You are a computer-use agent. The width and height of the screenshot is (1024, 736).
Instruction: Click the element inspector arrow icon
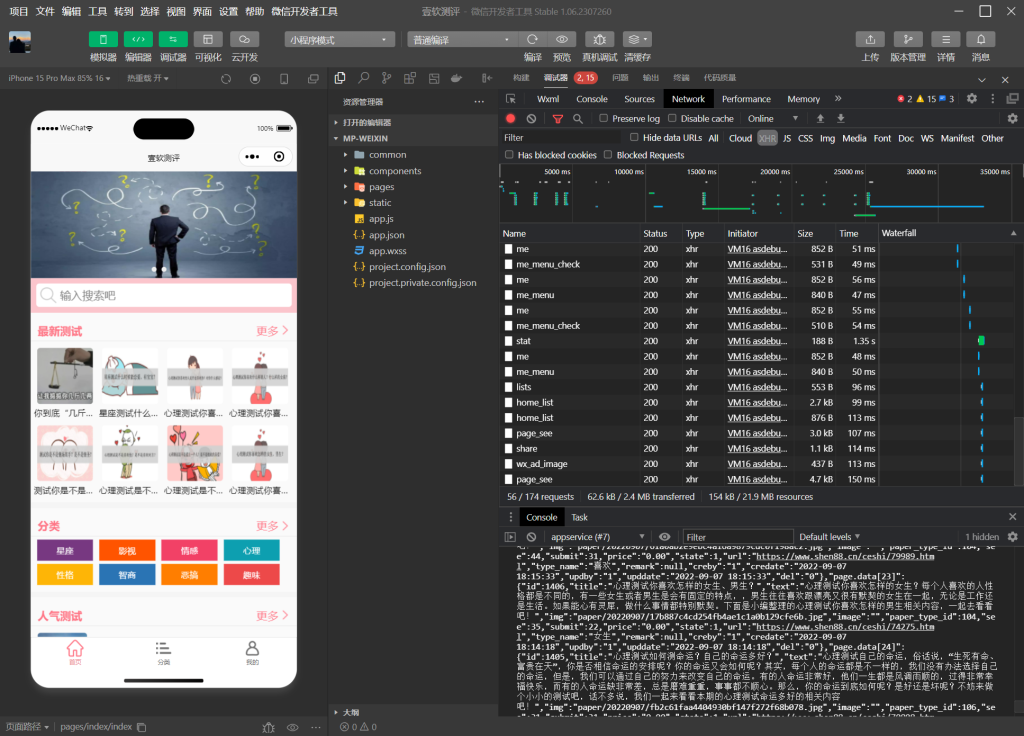[x=511, y=99]
